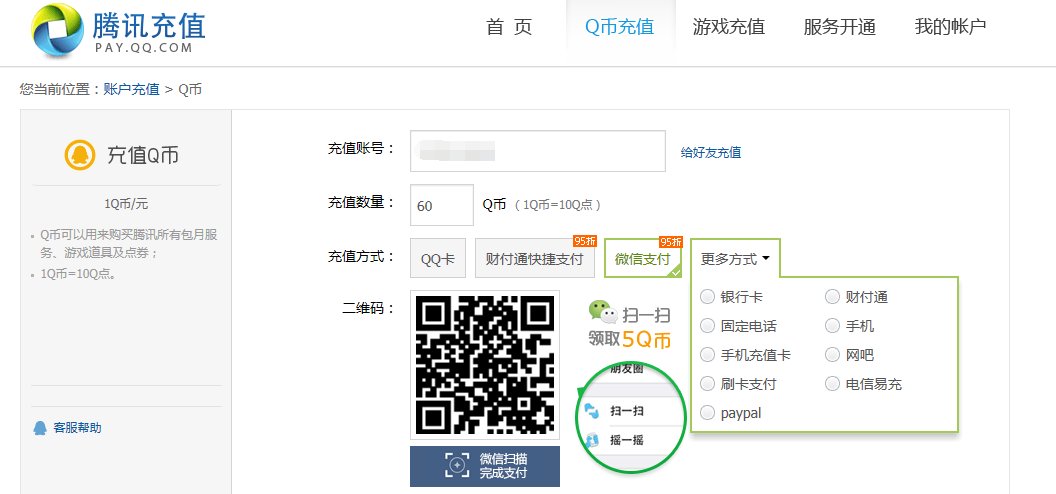The image size is (1056, 494).
Task: Select the 刷卡支付 radio option
Action: [x=707, y=384]
